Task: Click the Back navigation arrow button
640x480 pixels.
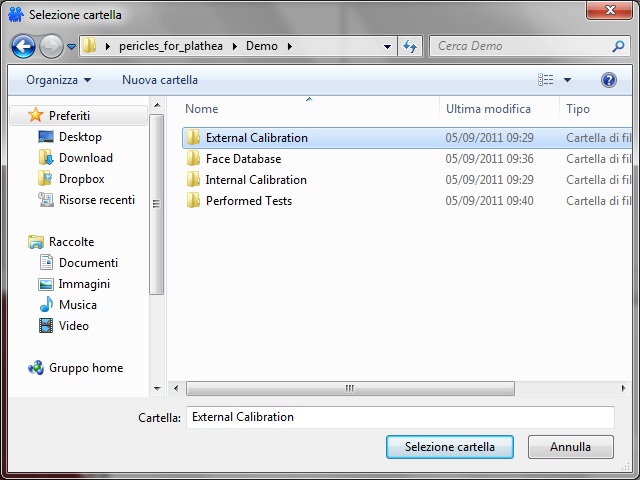Action: pos(23,46)
